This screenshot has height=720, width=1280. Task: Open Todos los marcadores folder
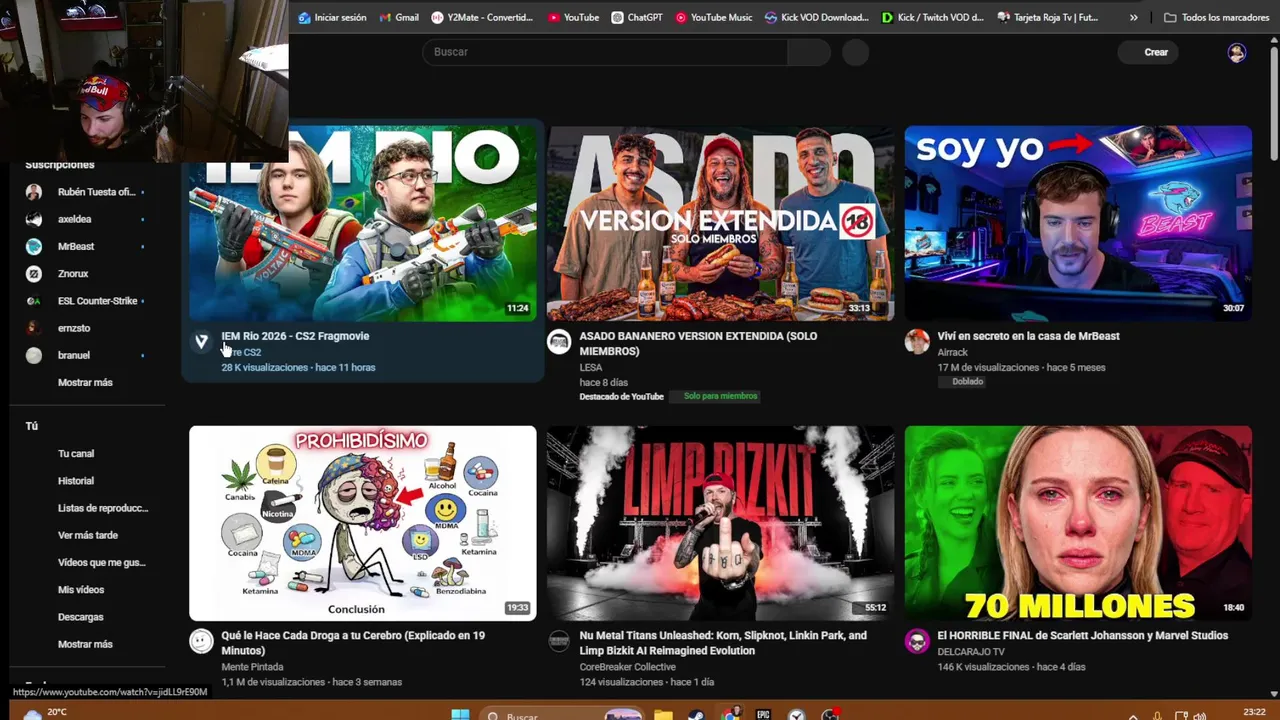click(1216, 17)
